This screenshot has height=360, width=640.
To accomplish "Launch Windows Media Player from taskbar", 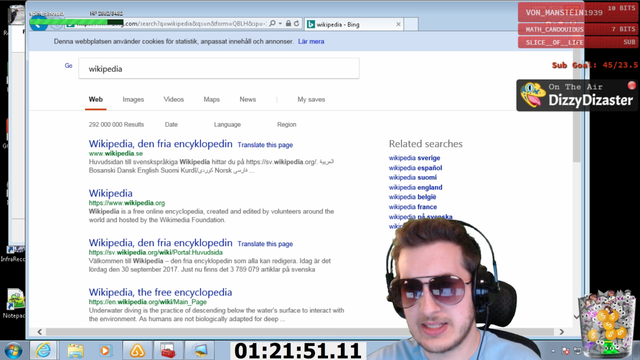I will tap(105, 351).
